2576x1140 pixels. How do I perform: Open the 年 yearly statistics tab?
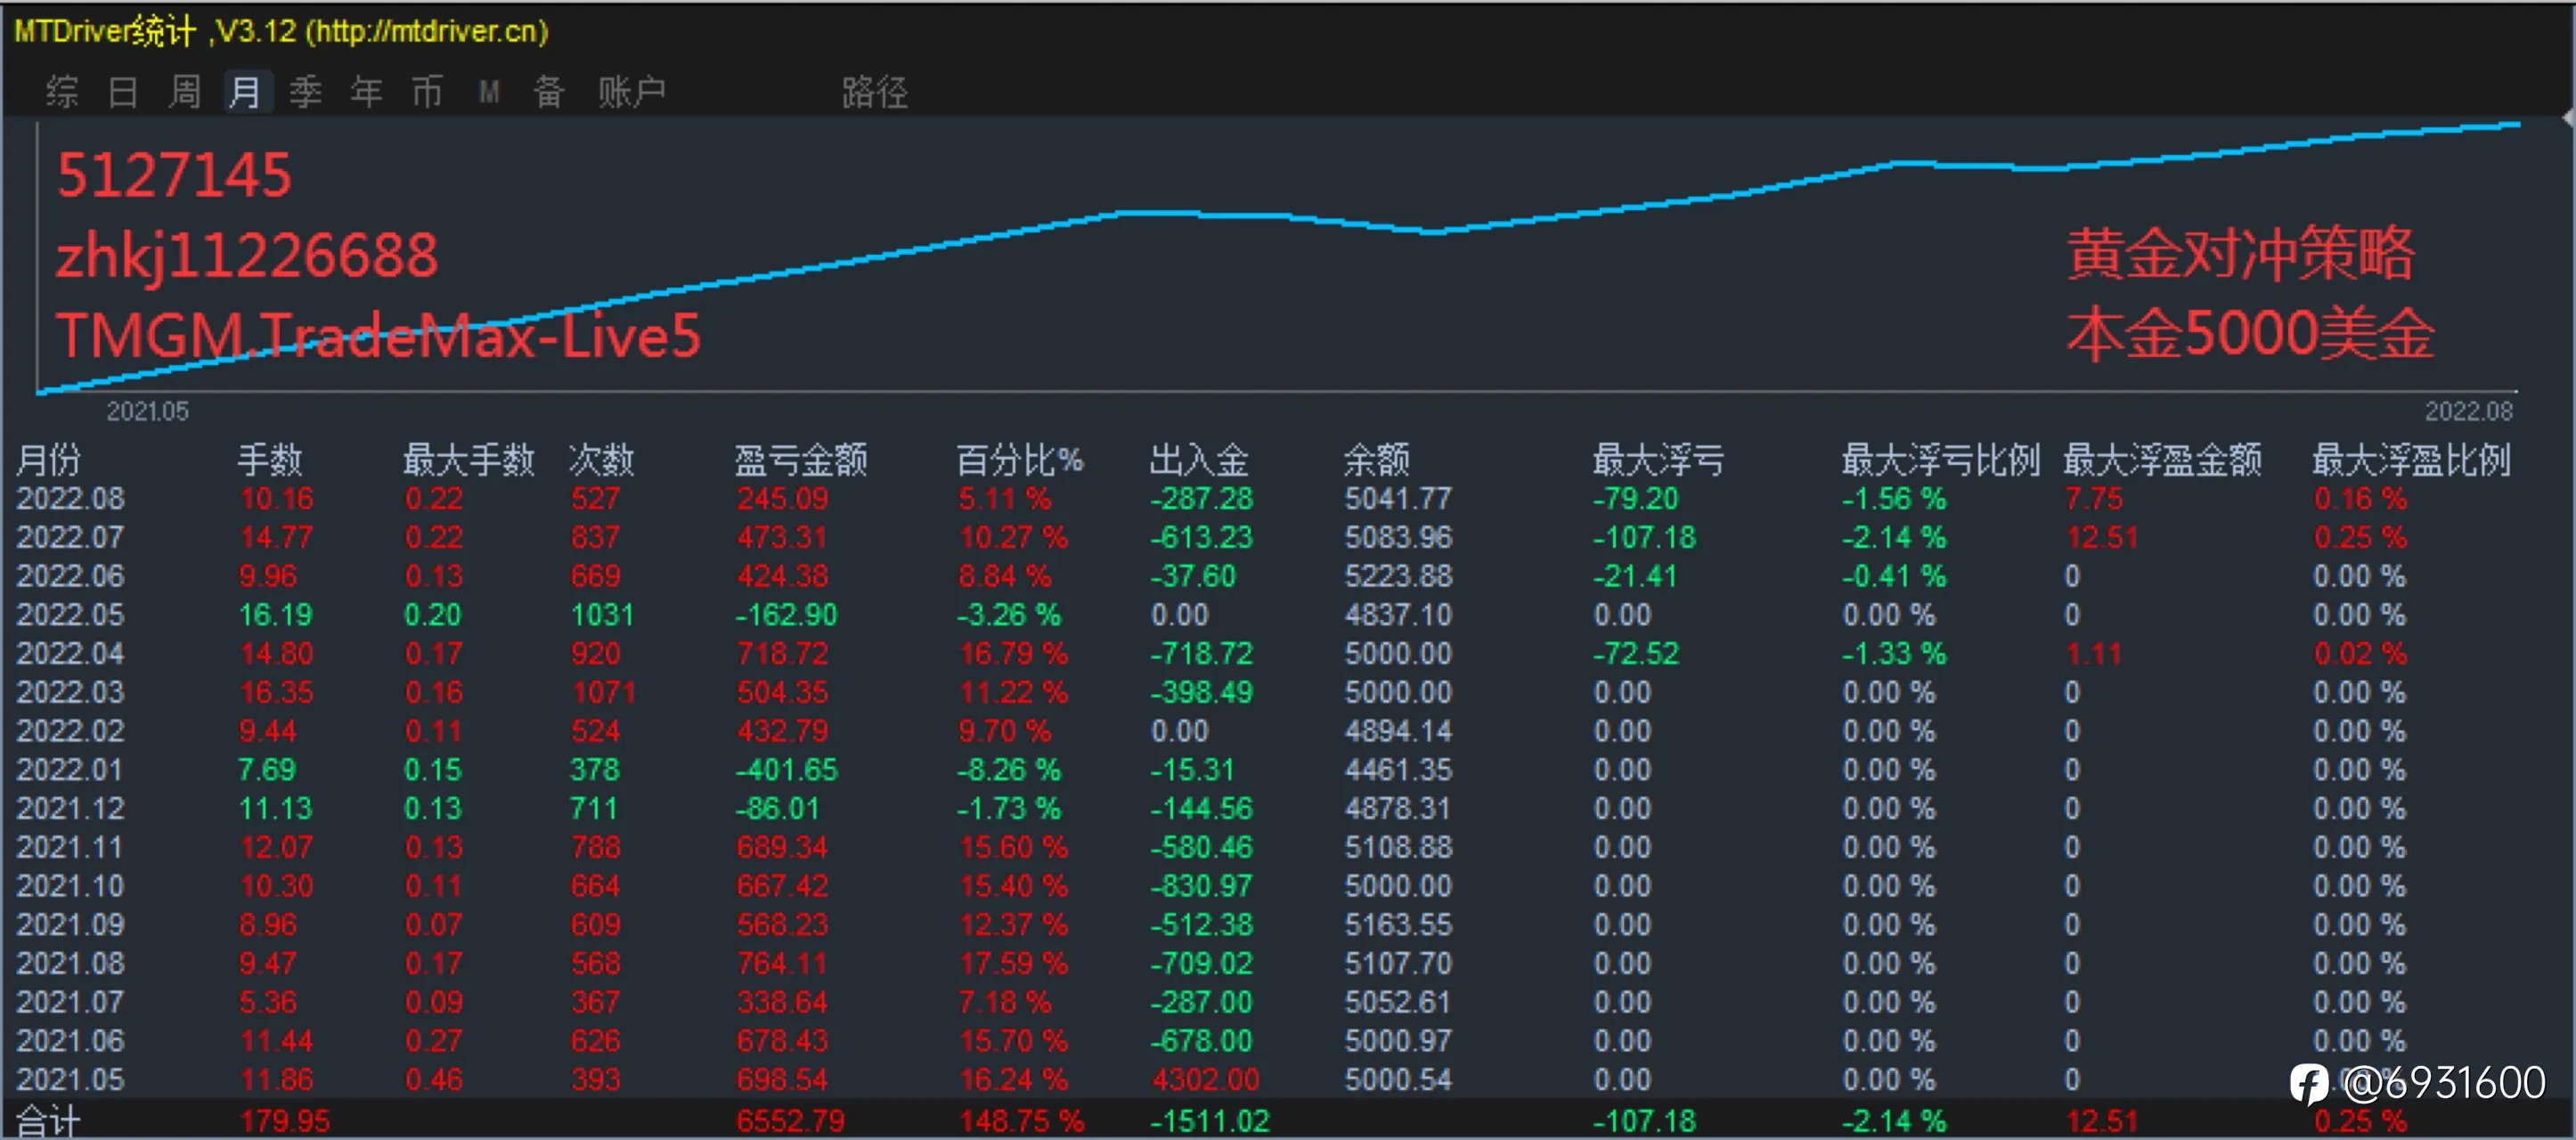(367, 92)
